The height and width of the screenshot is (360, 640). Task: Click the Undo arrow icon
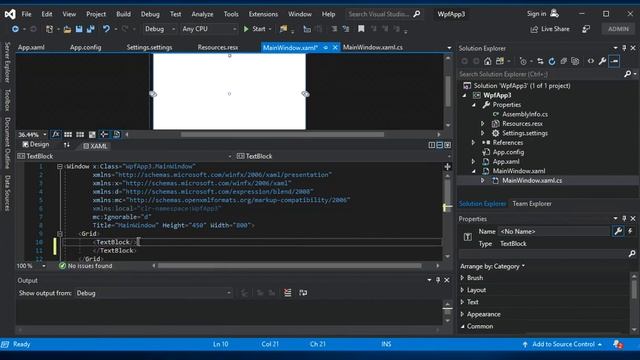(106, 29)
